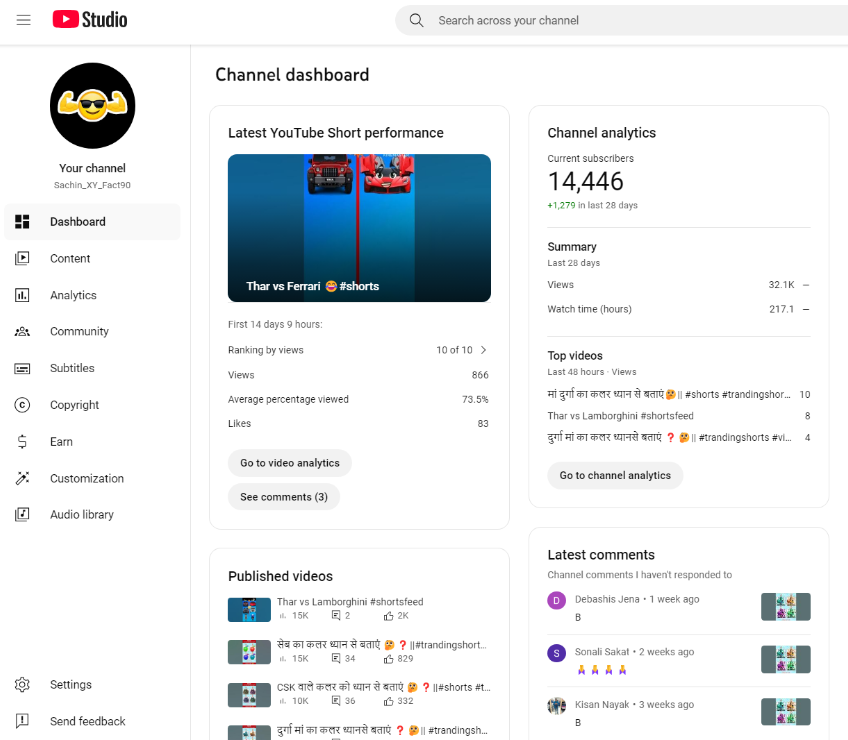Click the Views 32.1K summary row
848x740 pixels.
679,285
